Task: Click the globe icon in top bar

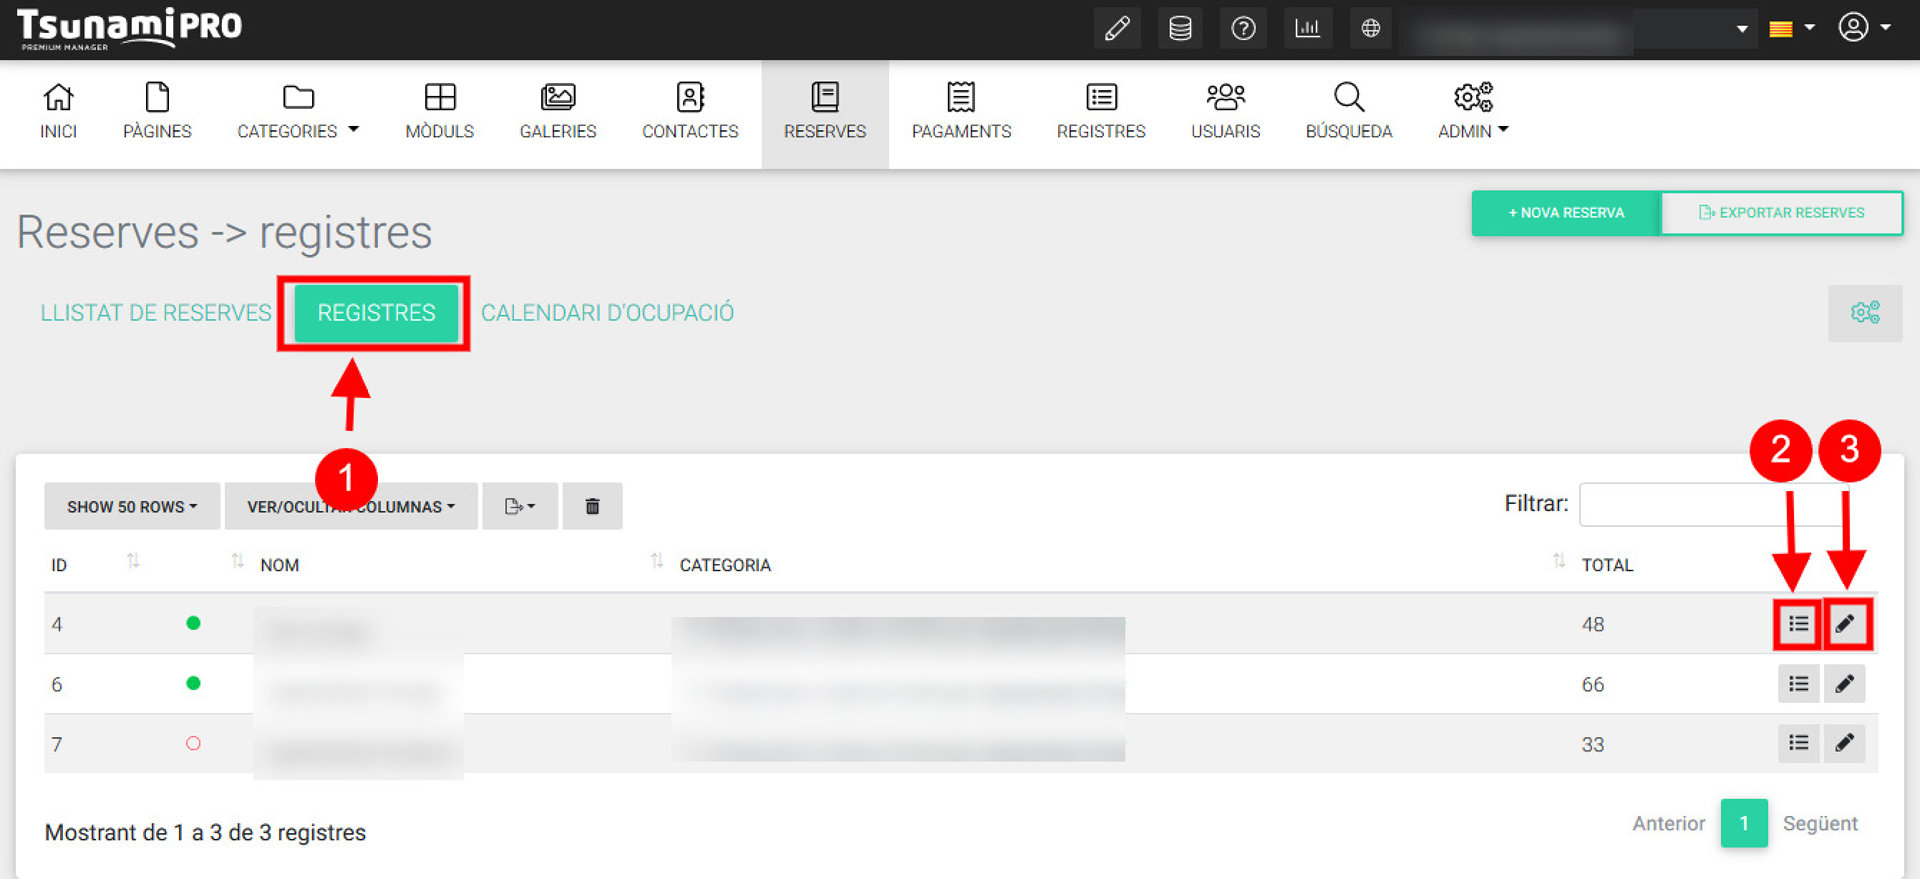Action: 1370,28
